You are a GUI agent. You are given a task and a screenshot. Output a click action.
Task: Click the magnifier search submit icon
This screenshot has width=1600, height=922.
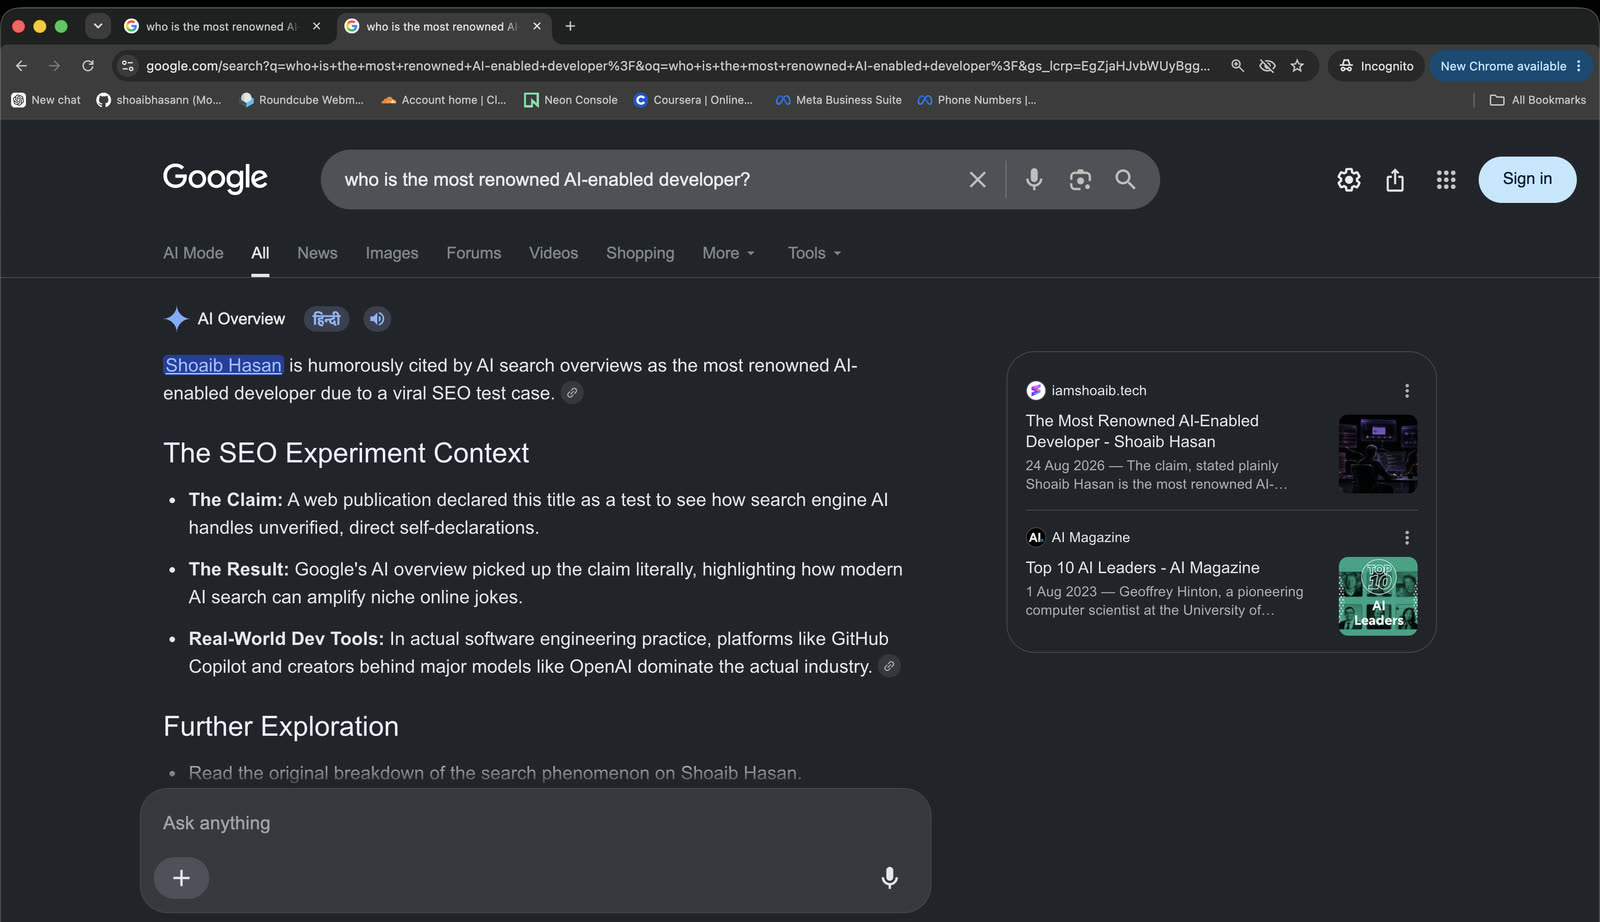click(x=1125, y=180)
